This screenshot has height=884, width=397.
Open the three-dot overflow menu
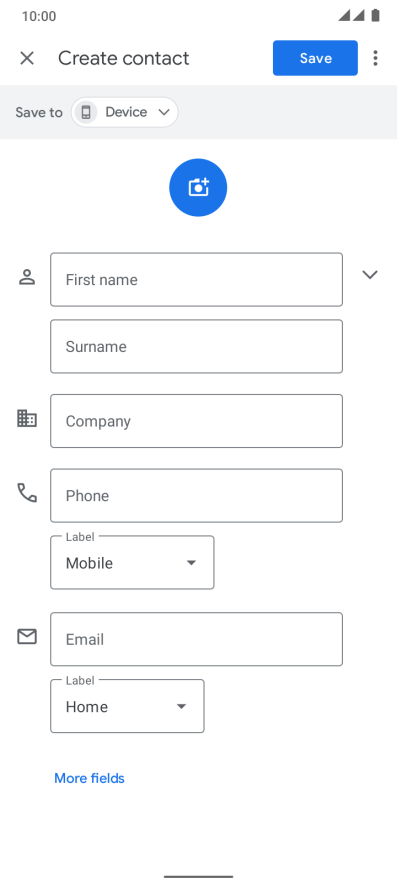pos(376,58)
